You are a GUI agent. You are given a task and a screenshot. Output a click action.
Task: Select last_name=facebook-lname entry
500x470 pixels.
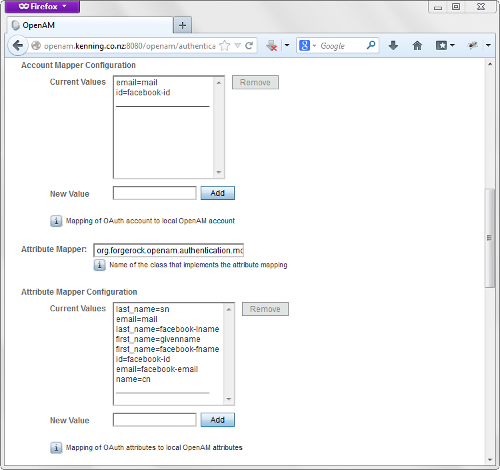coord(167,329)
